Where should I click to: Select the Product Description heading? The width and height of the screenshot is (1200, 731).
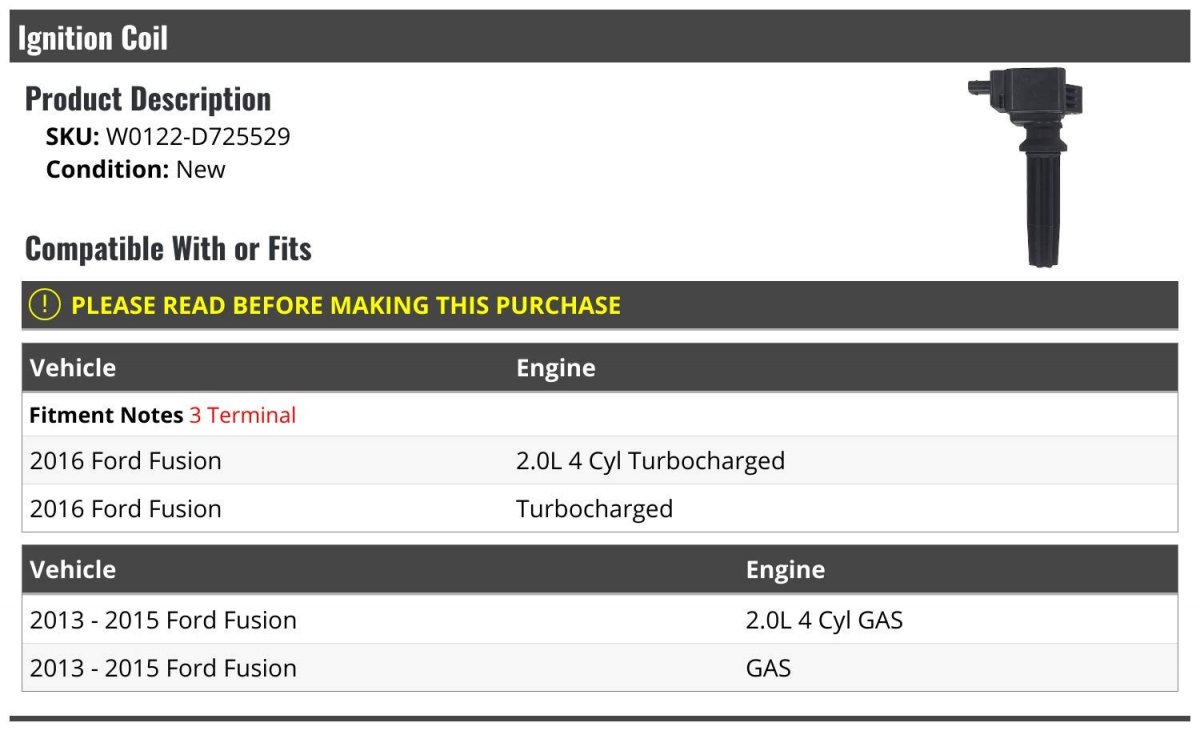pos(148,99)
